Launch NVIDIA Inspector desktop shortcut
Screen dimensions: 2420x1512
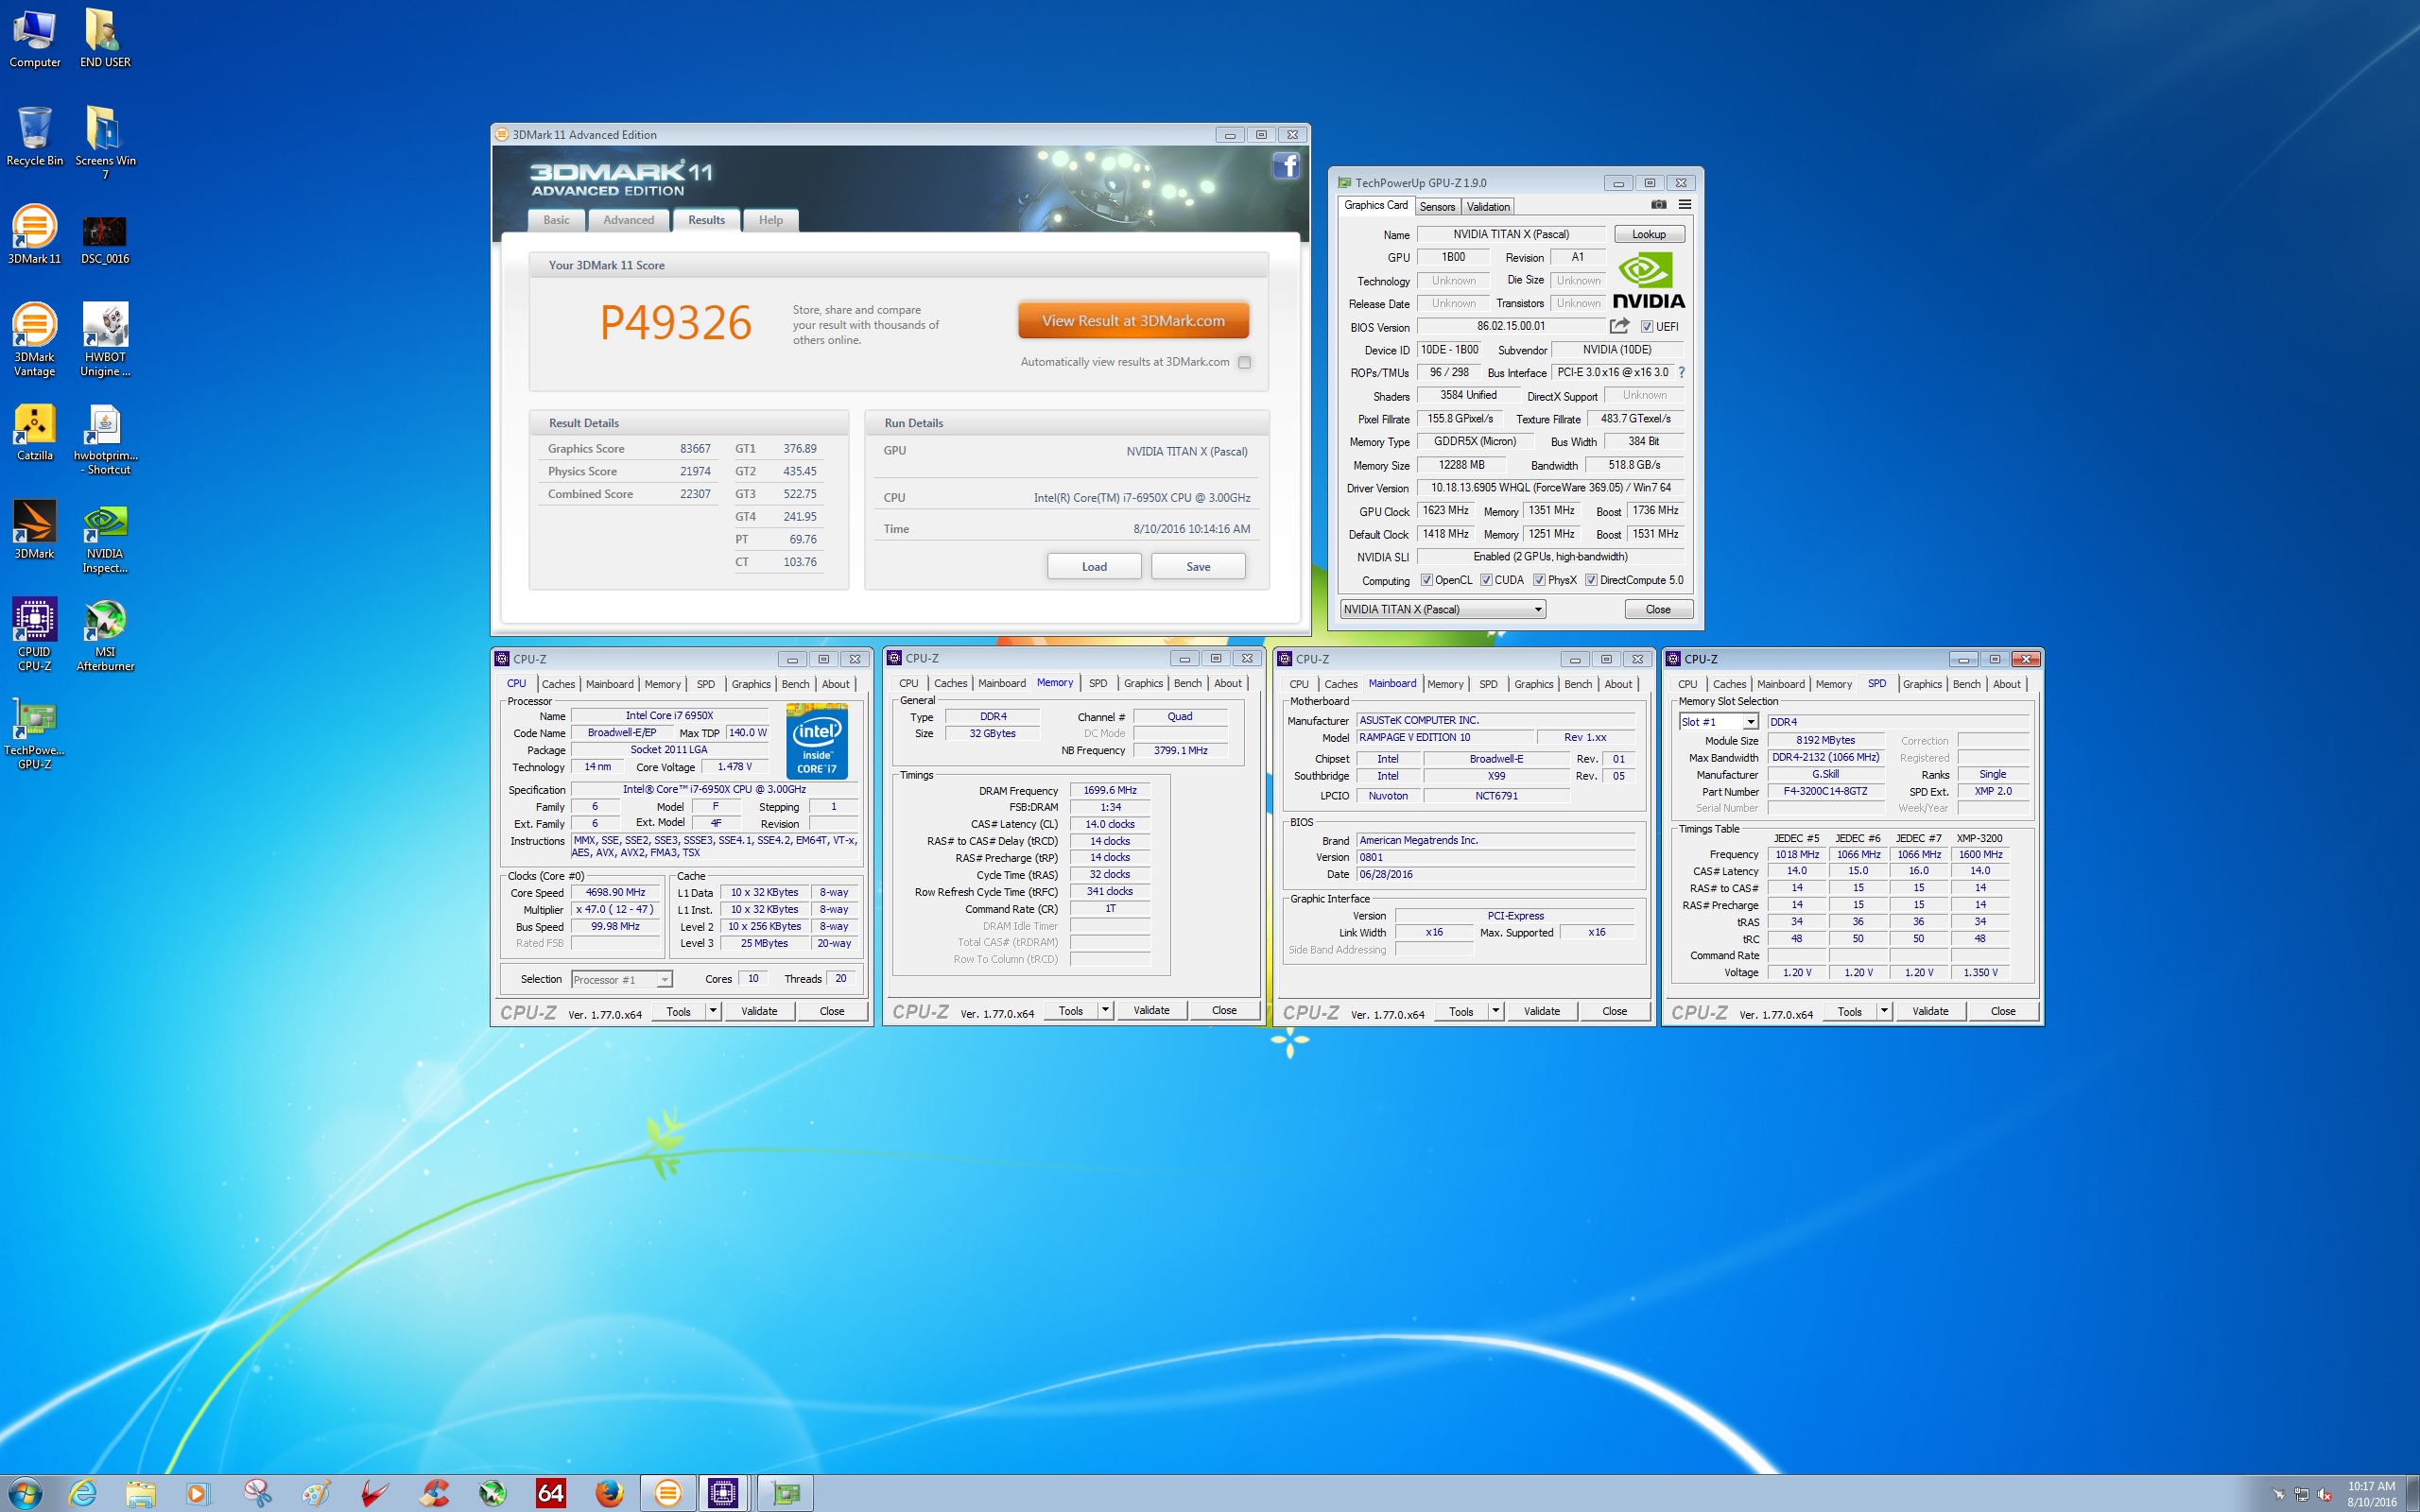pyautogui.click(x=105, y=538)
